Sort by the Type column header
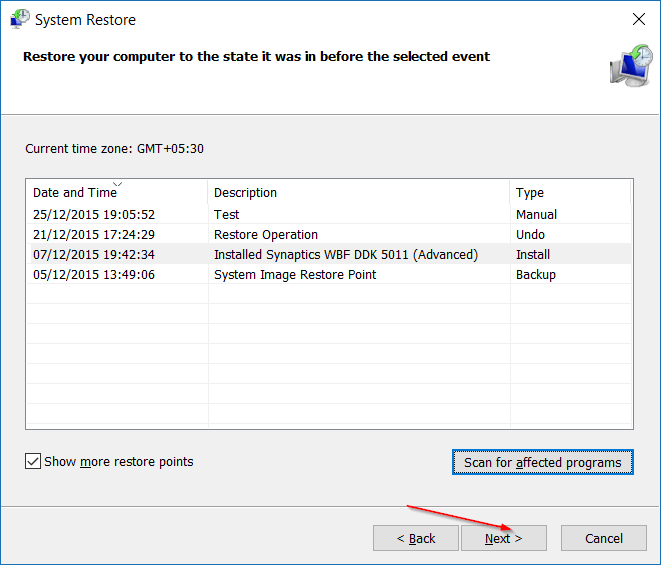661x565 pixels. click(x=570, y=192)
